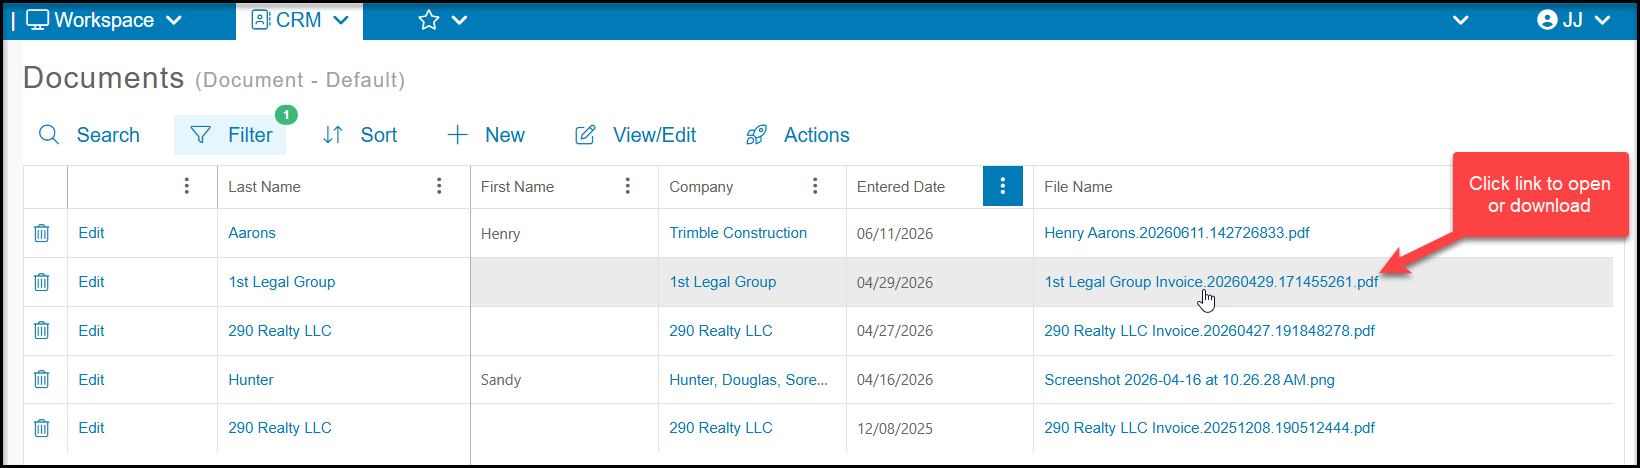The image size is (1640, 468).
Task: Open 290 Realty LLC Invoice.20251208 pdf link
Action: pyautogui.click(x=1210, y=428)
